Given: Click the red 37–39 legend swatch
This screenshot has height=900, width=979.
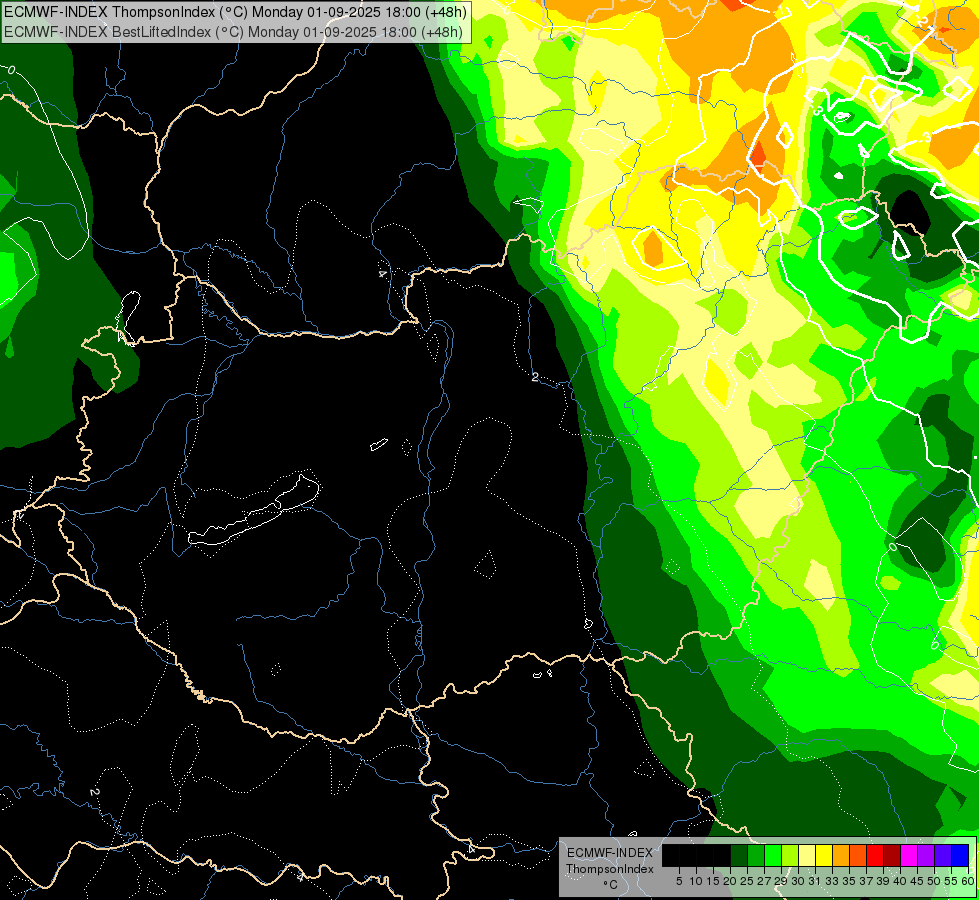Looking at the screenshot, I should pyautogui.click(x=875, y=855).
